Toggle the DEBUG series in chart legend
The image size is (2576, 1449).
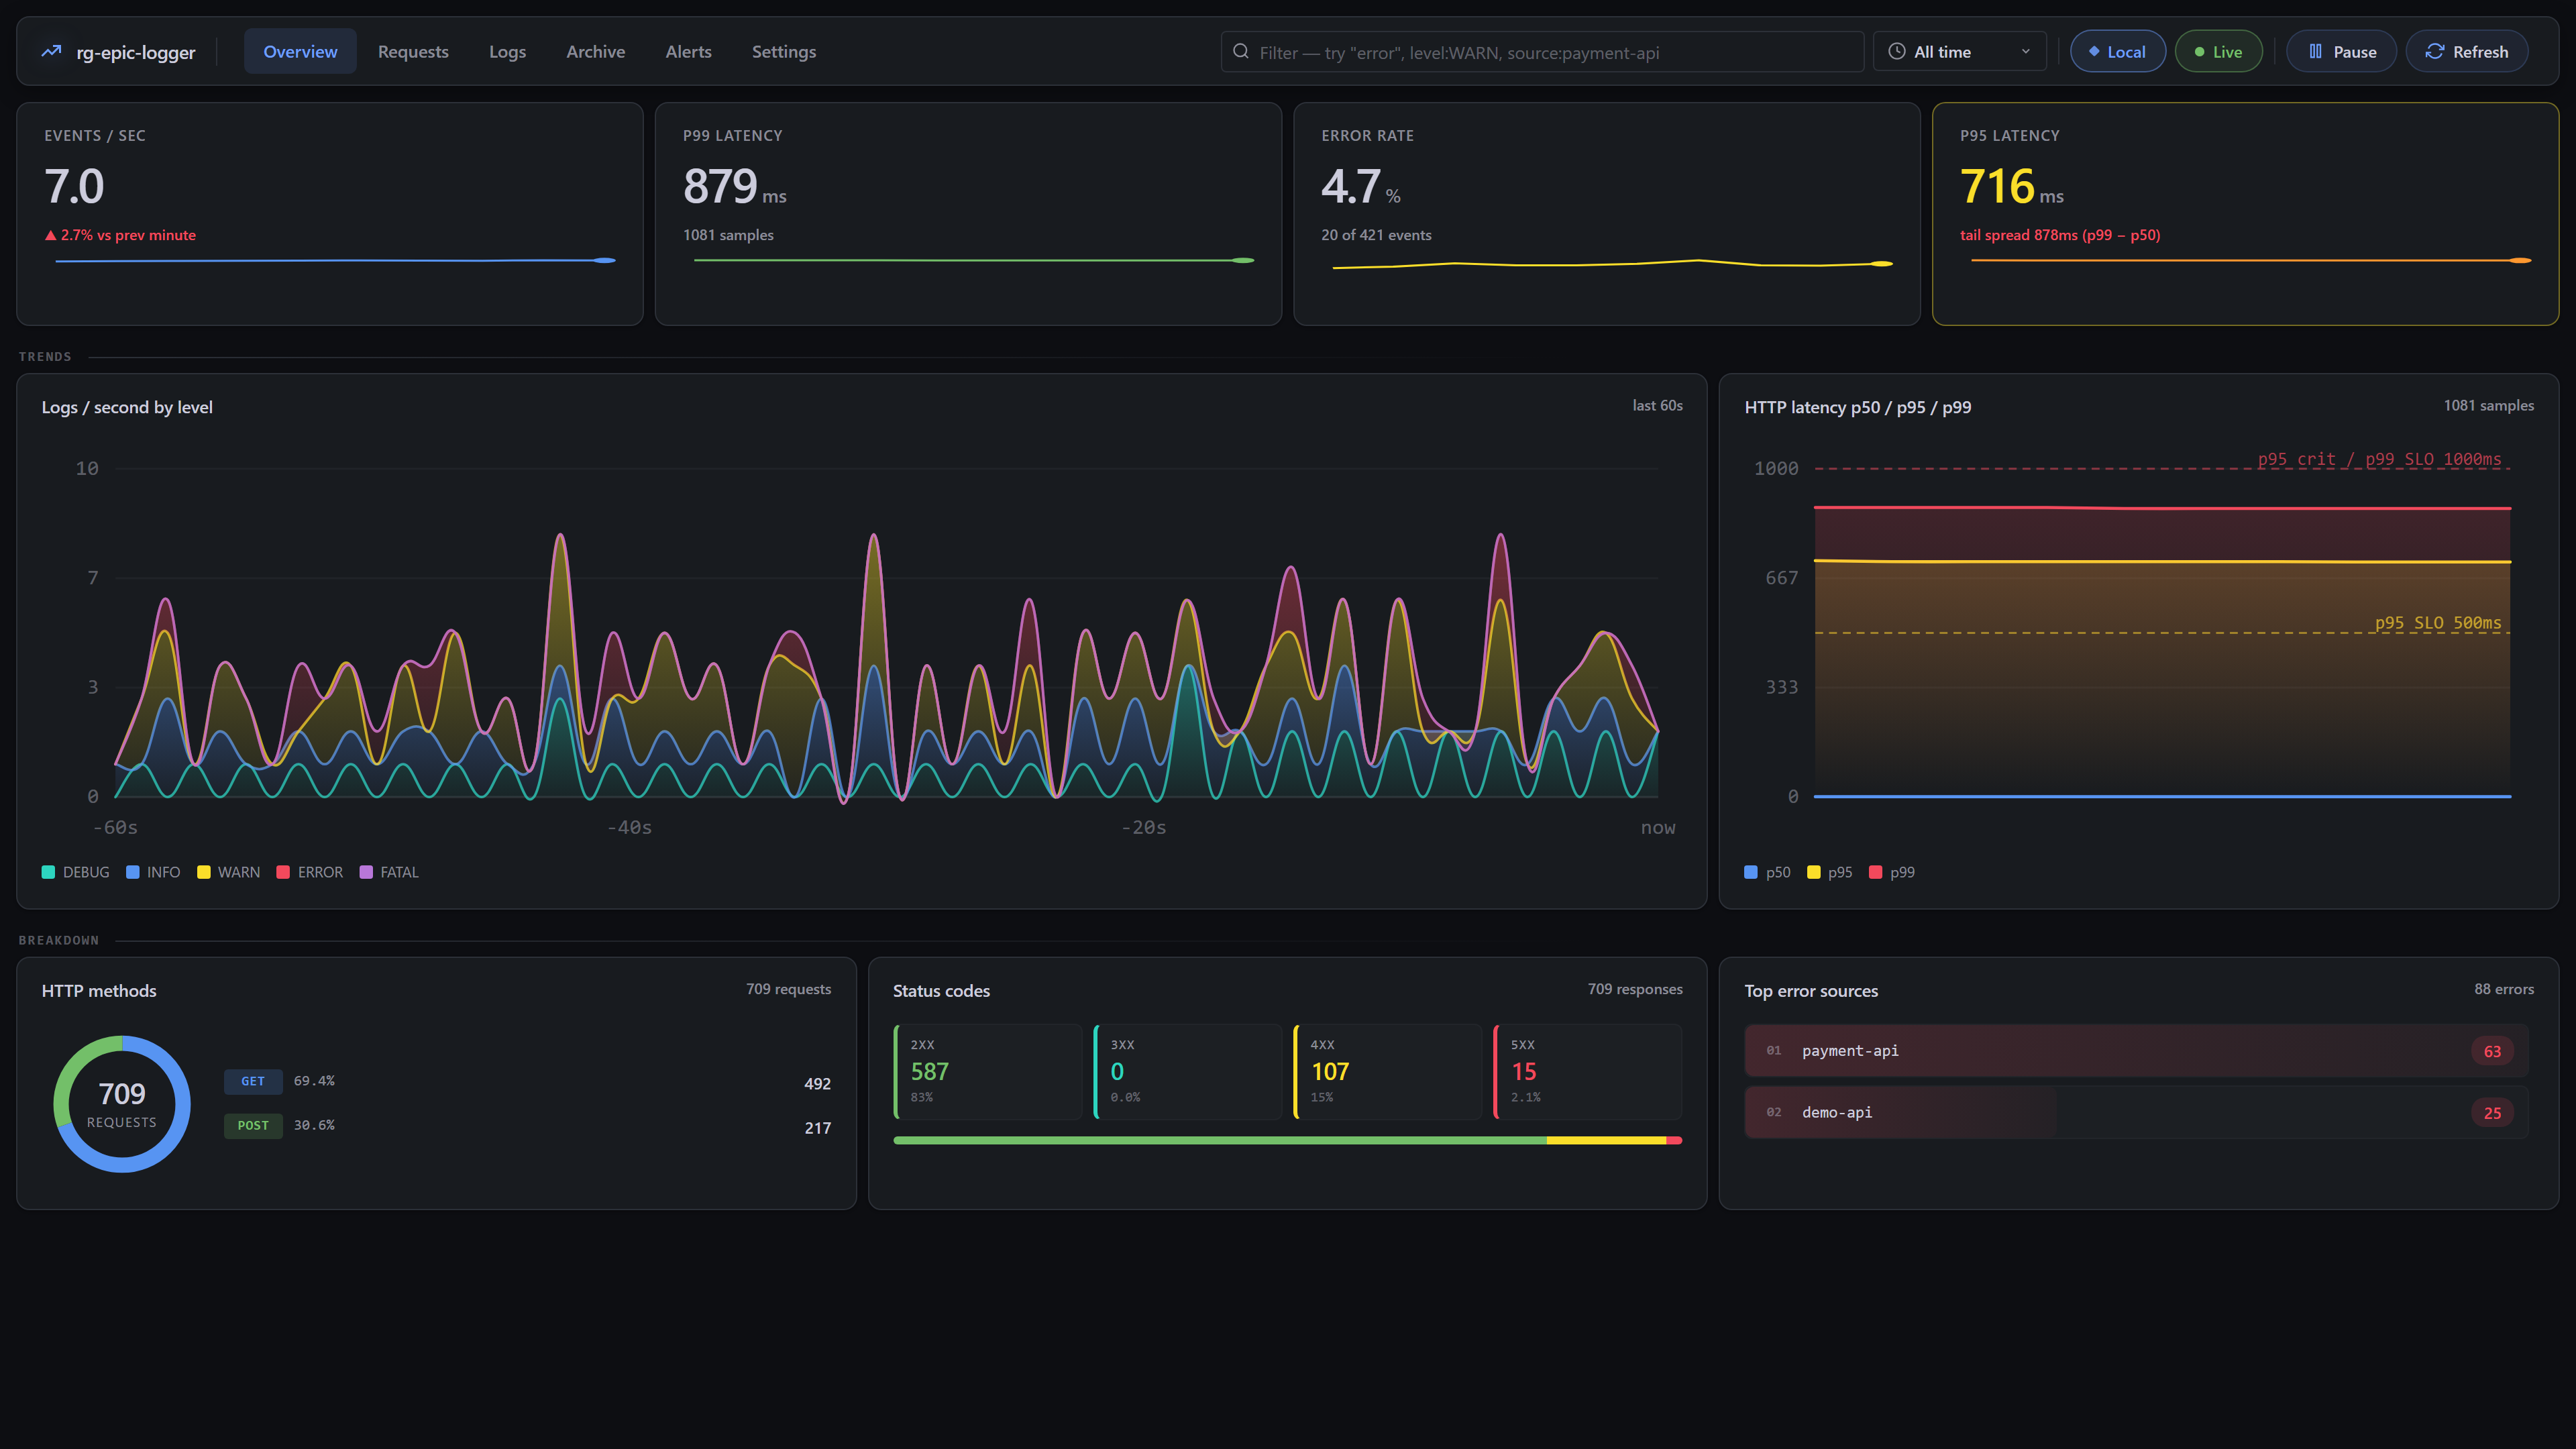75,872
